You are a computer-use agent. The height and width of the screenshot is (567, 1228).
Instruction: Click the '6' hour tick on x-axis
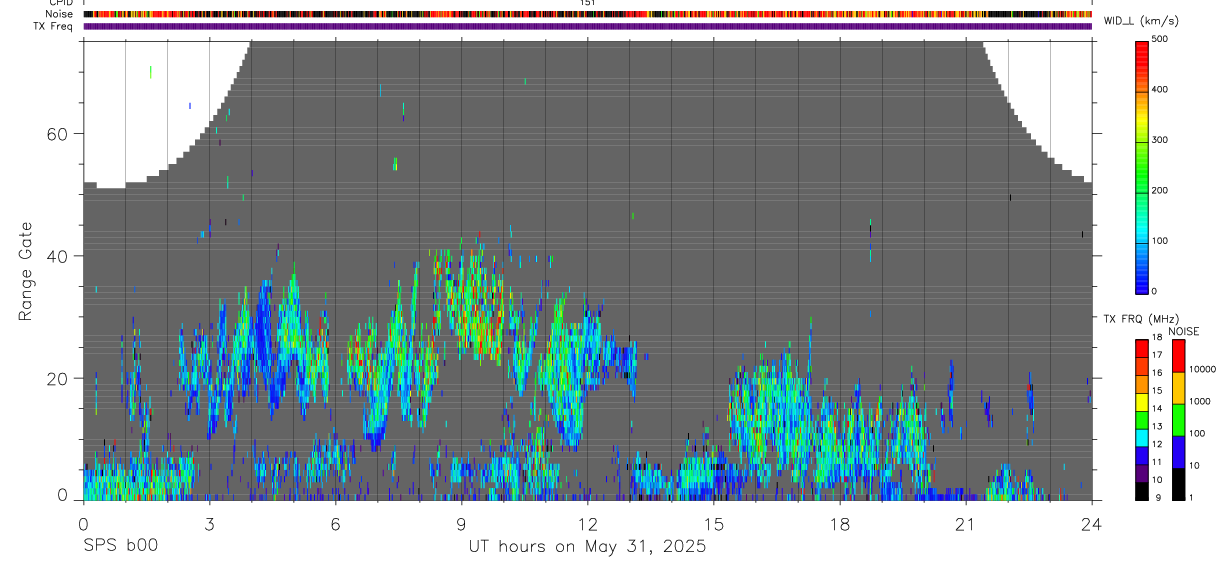tap(336, 523)
